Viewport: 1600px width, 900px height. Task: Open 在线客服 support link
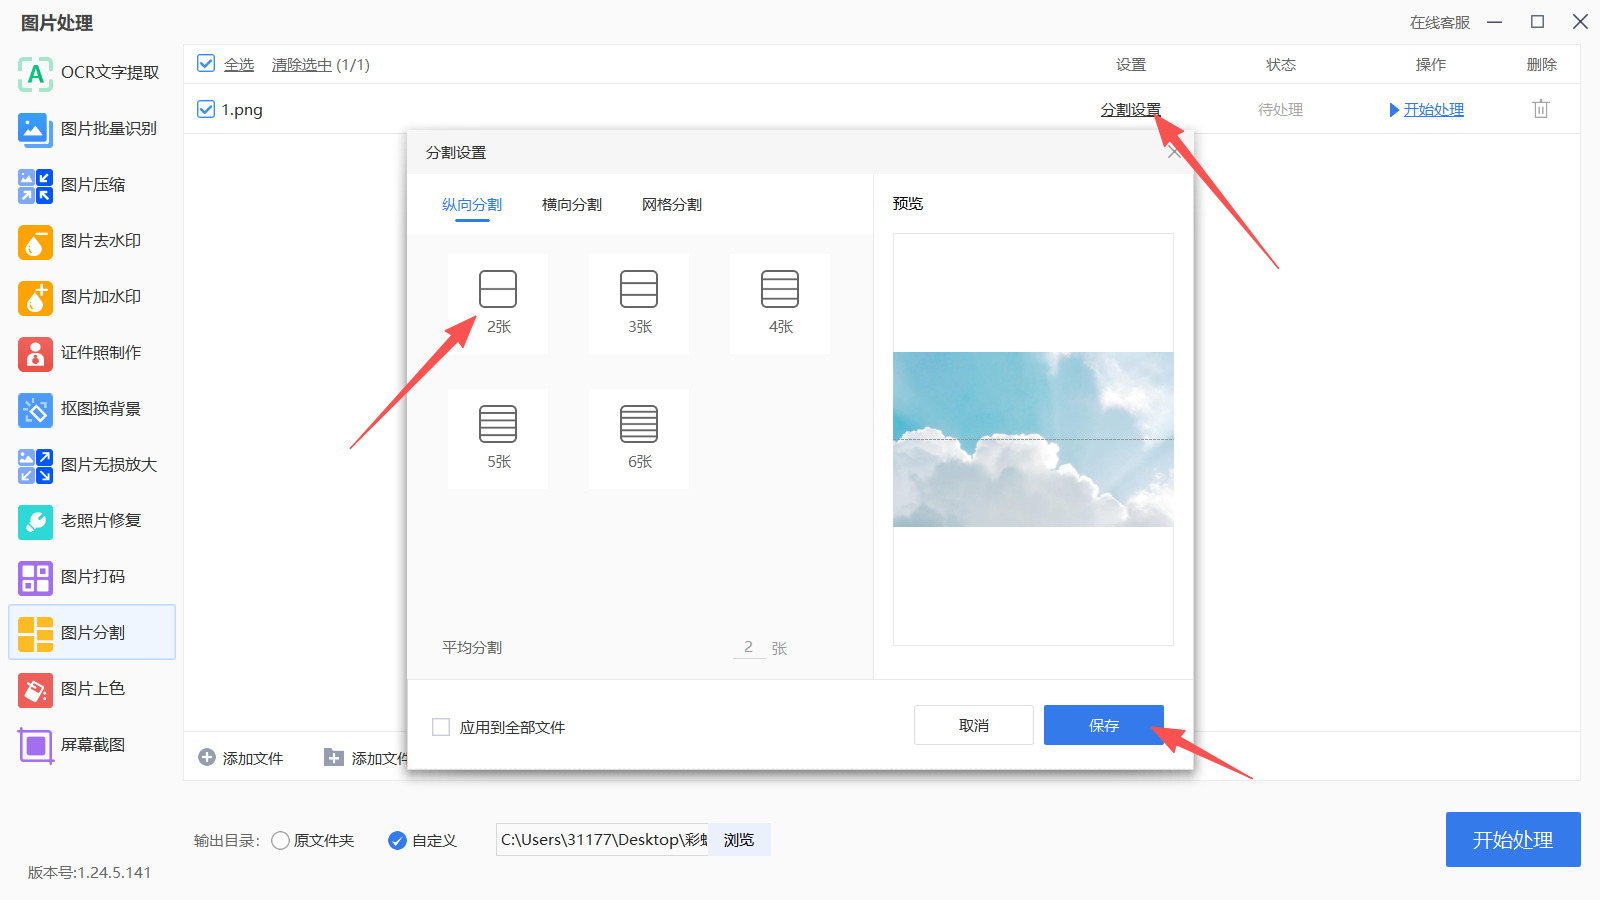click(1440, 22)
